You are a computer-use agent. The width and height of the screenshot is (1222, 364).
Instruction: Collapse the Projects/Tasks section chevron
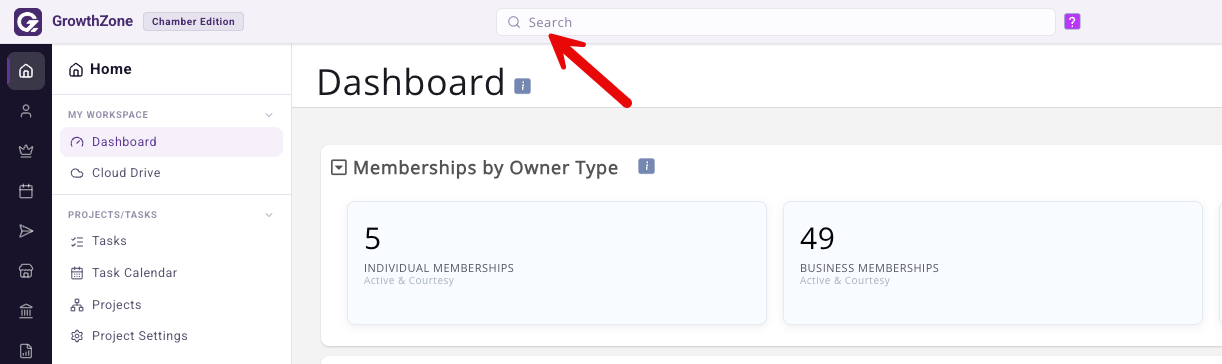[x=269, y=215]
